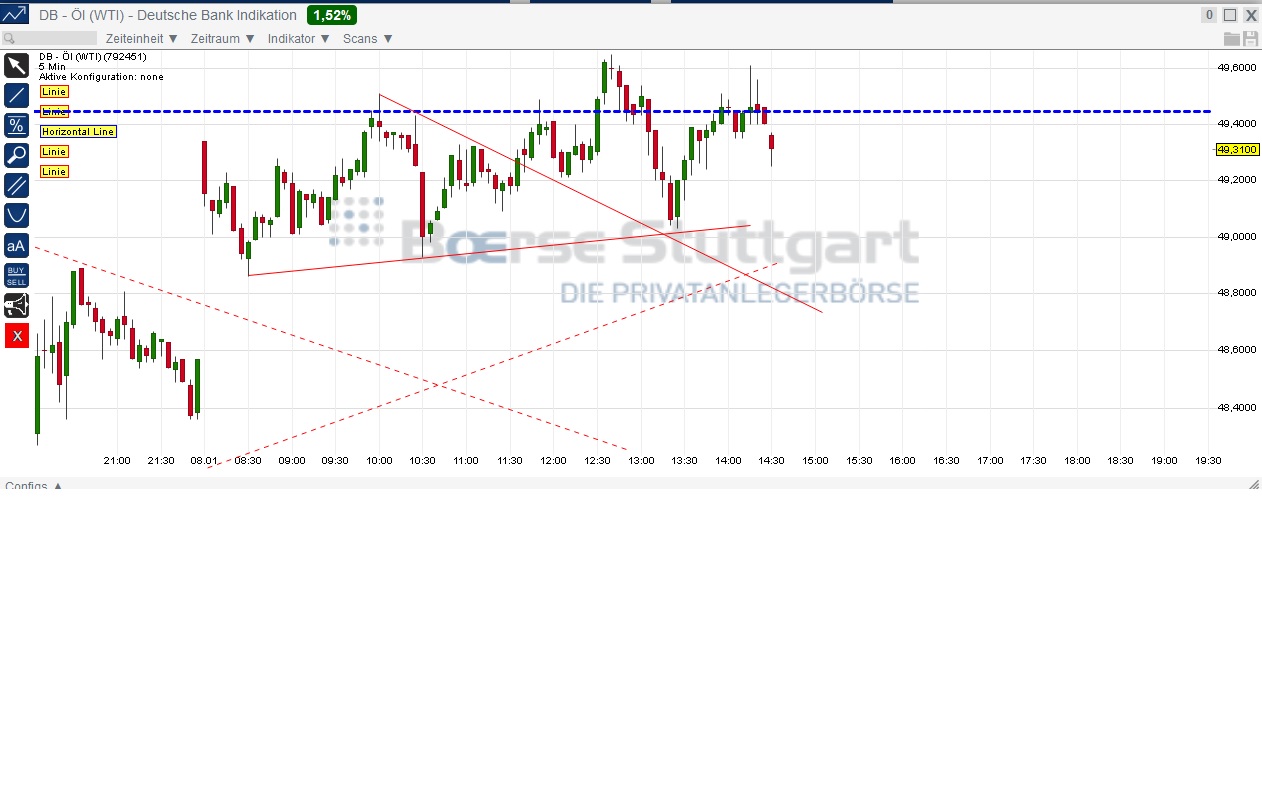The image size is (1262, 788).
Task: Click the megaphone alert tool
Action: [x=17, y=305]
